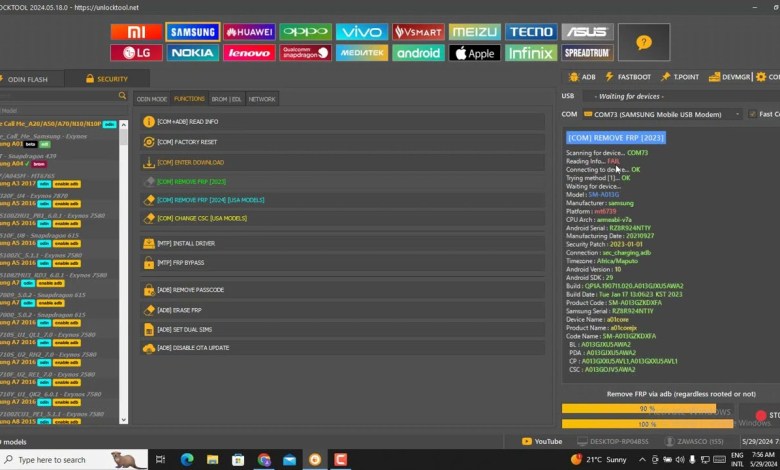
Task: Select the MediaTek brand logo
Action: coord(362,53)
